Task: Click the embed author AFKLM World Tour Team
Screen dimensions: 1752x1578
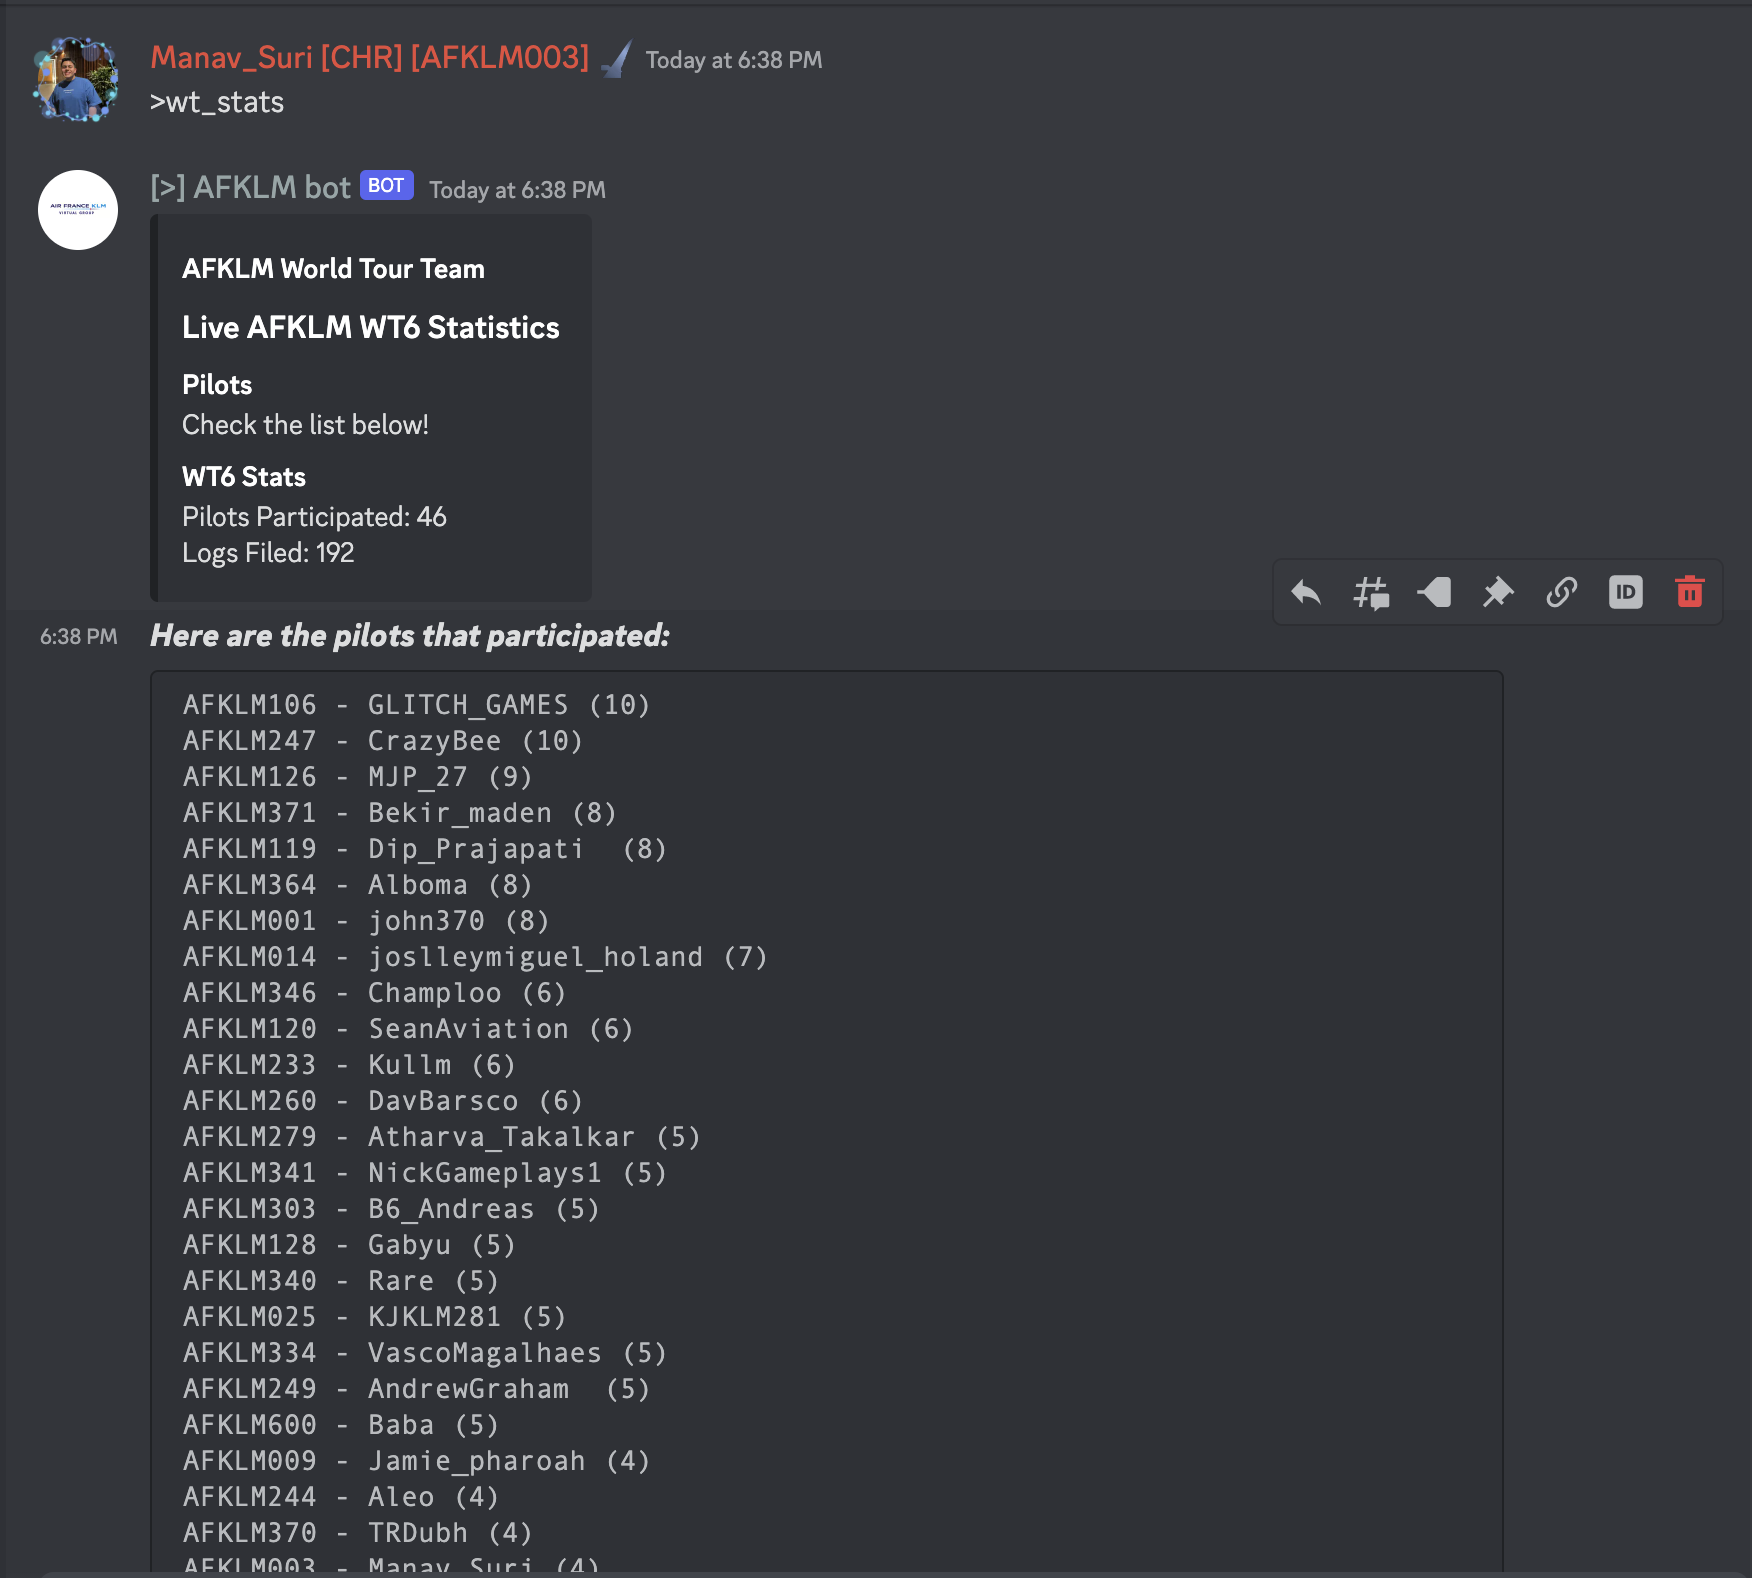Action: tap(333, 269)
